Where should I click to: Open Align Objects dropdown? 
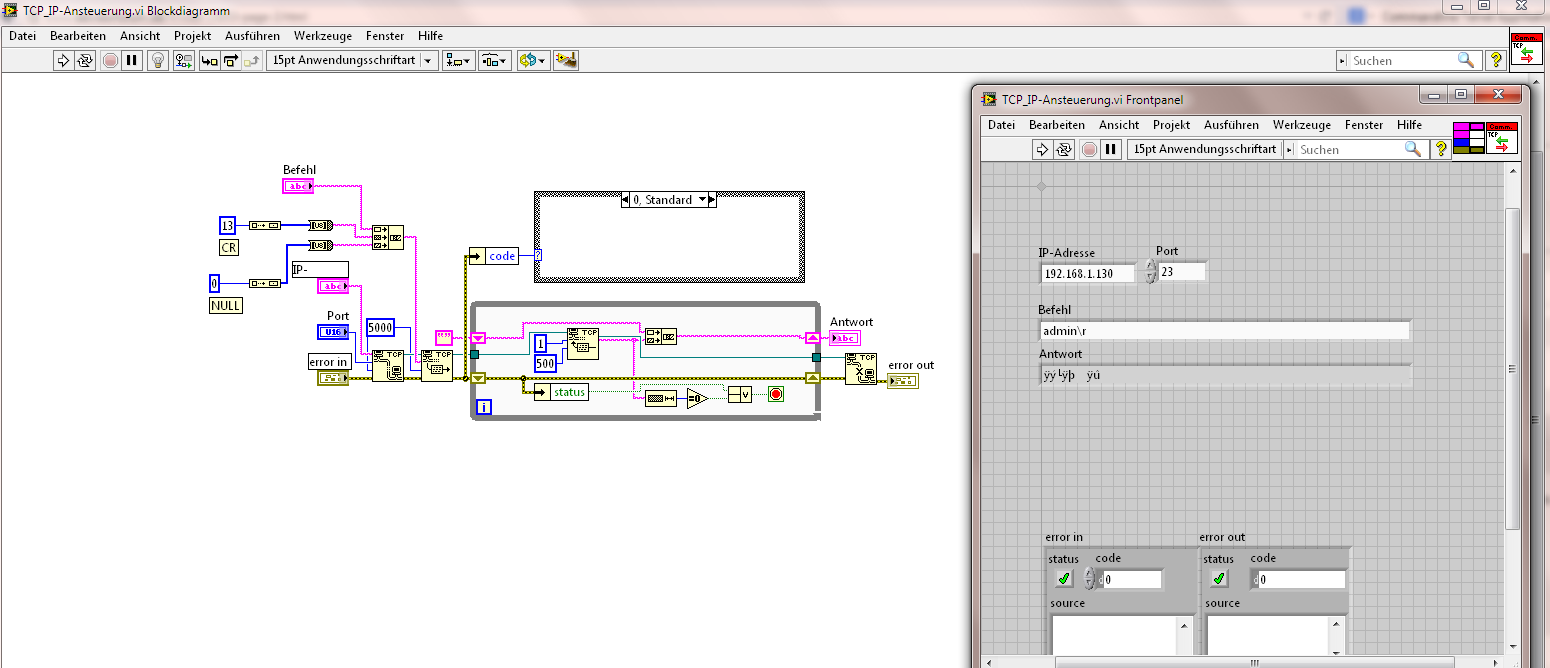click(x=459, y=61)
